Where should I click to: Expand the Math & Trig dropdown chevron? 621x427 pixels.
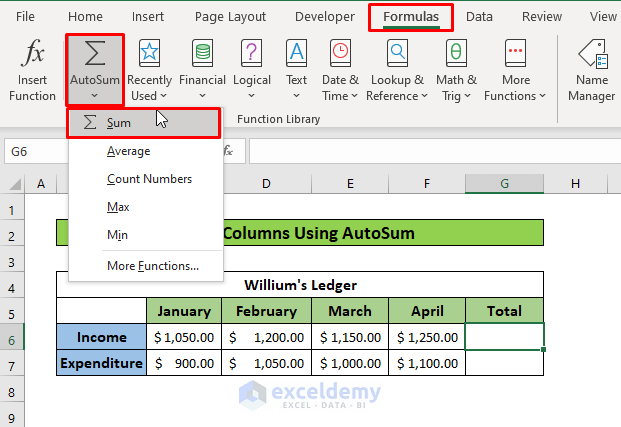[467, 96]
